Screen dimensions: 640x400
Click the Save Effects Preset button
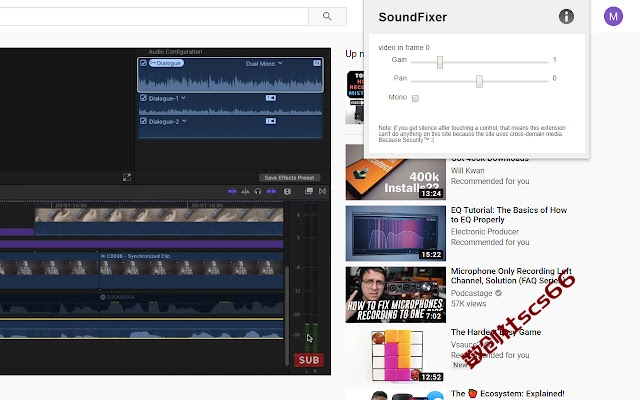point(289,178)
